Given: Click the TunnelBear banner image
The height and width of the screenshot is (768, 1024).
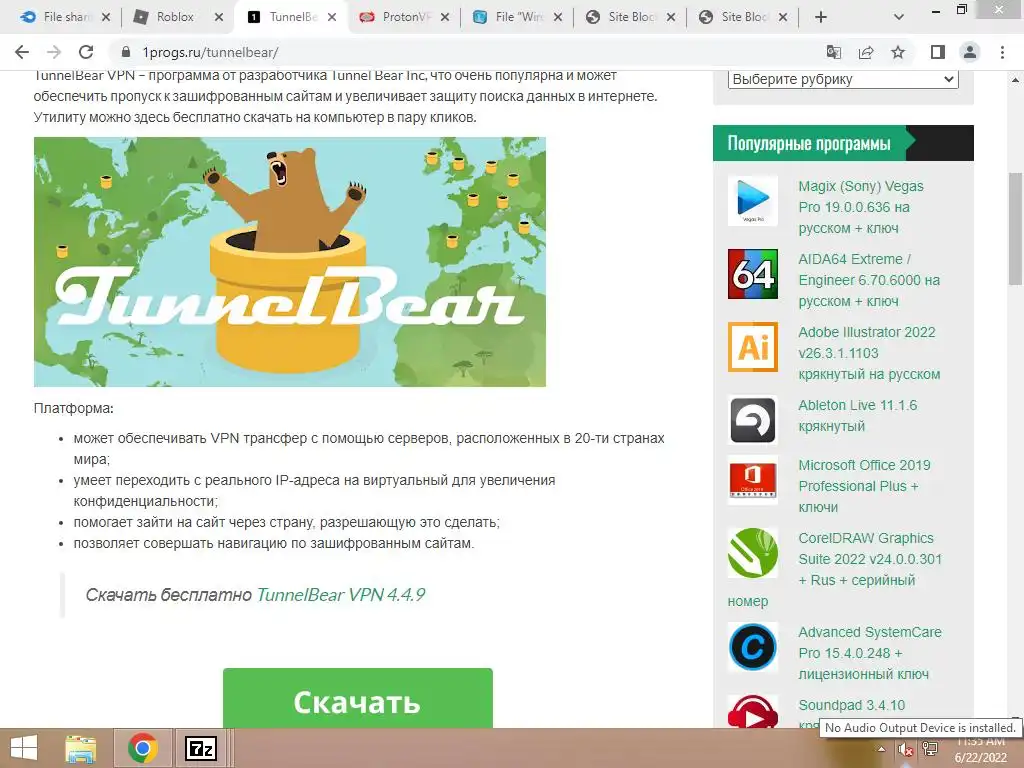Looking at the screenshot, I should point(289,262).
